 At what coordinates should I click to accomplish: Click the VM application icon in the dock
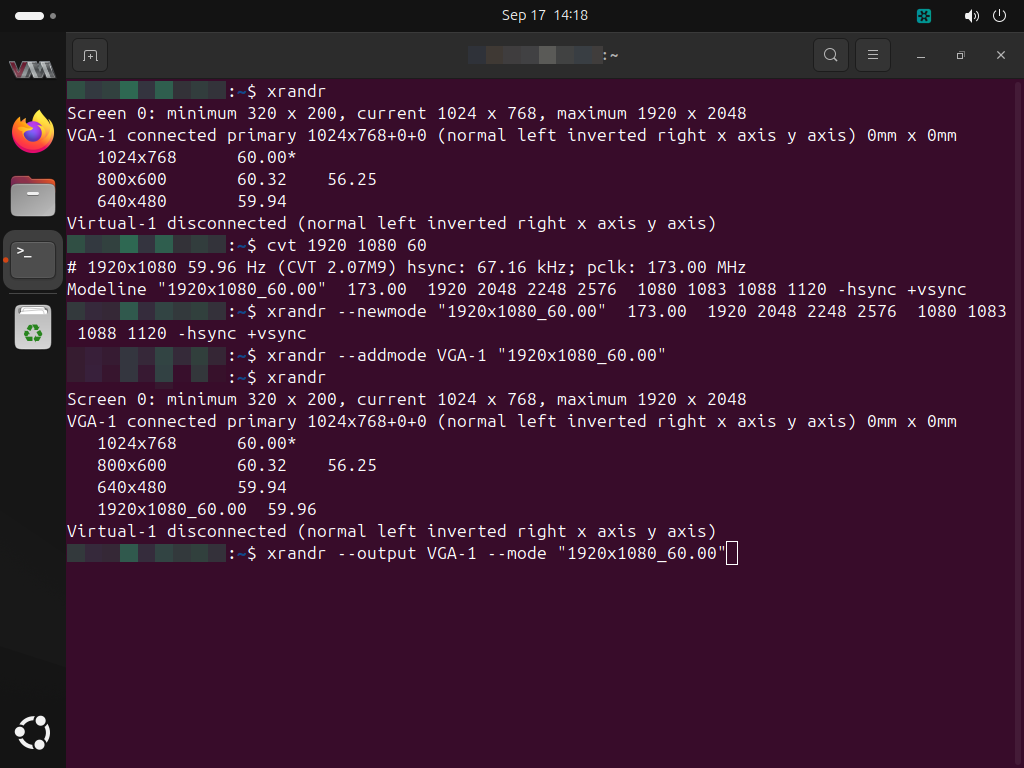pos(33,69)
